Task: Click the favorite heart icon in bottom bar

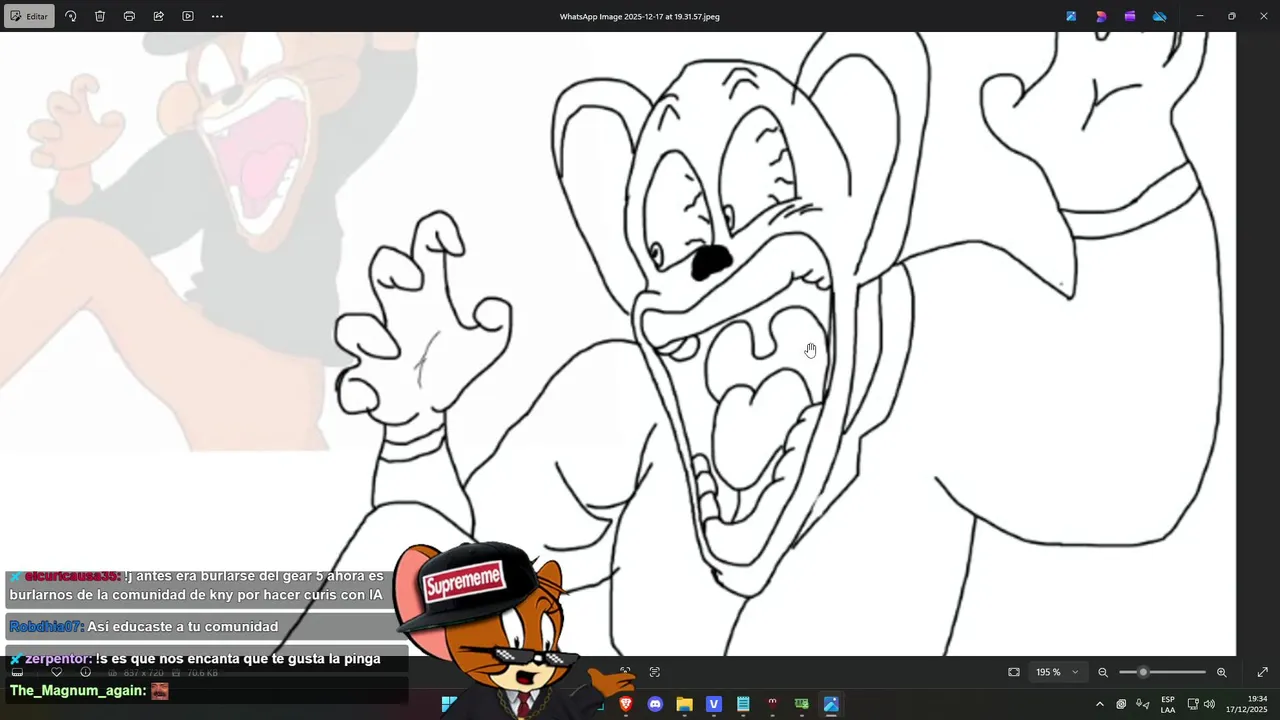Action: pyautogui.click(x=56, y=672)
